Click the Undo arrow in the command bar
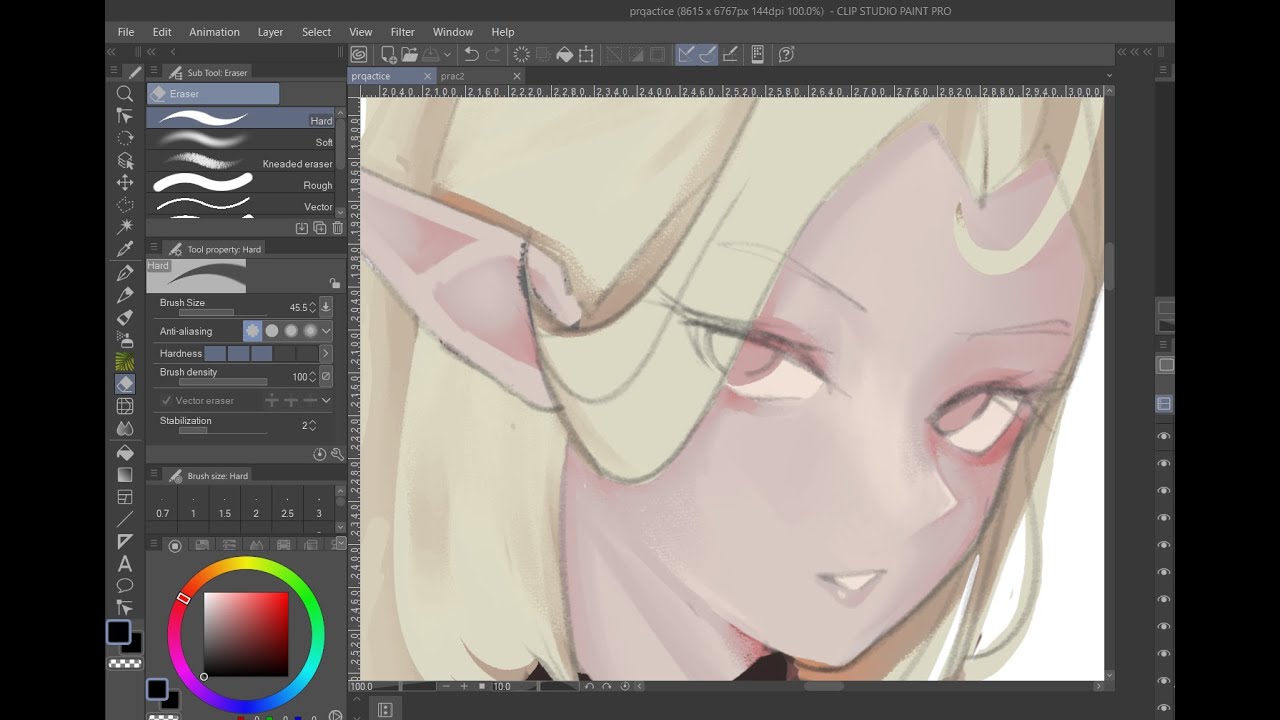The height and width of the screenshot is (720, 1280). pyautogui.click(x=472, y=55)
